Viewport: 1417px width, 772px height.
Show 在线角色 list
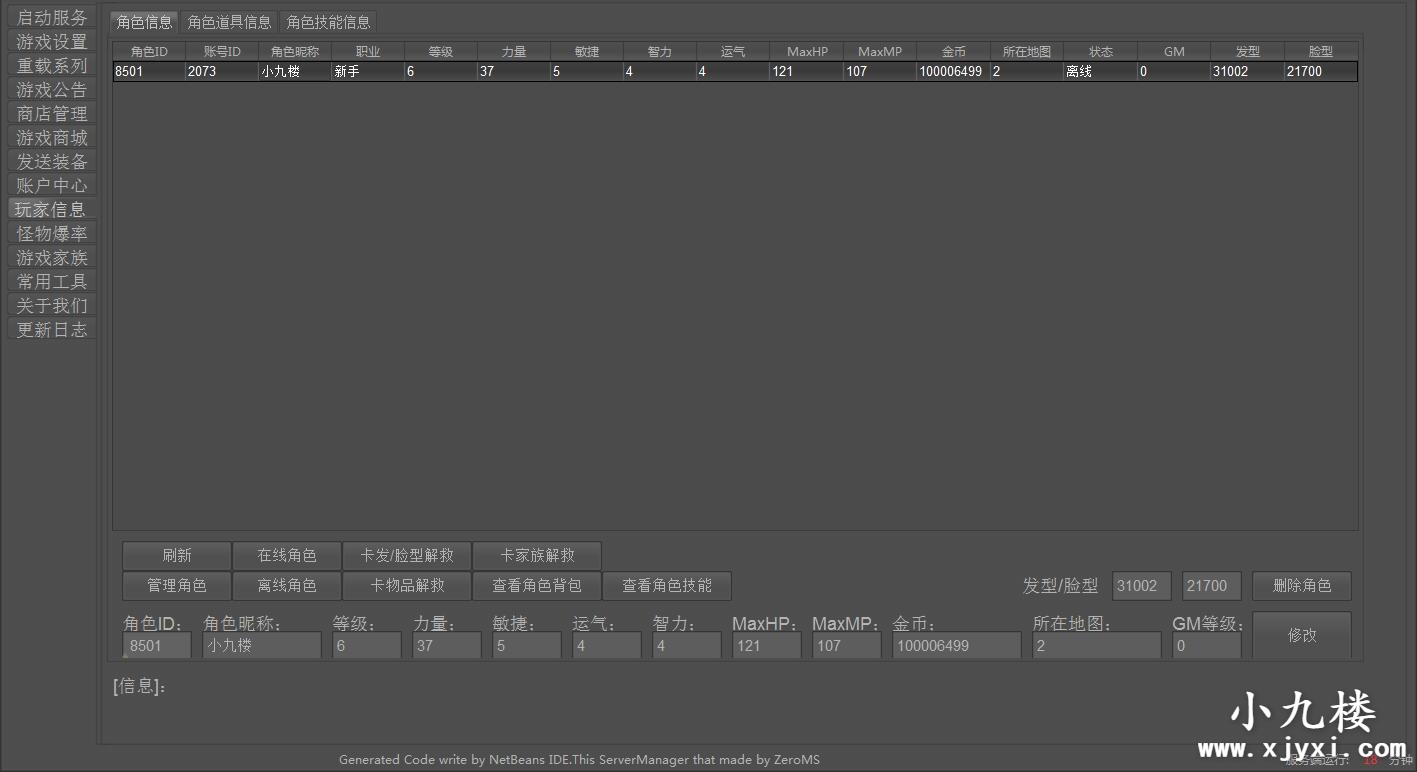(x=287, y=556)
